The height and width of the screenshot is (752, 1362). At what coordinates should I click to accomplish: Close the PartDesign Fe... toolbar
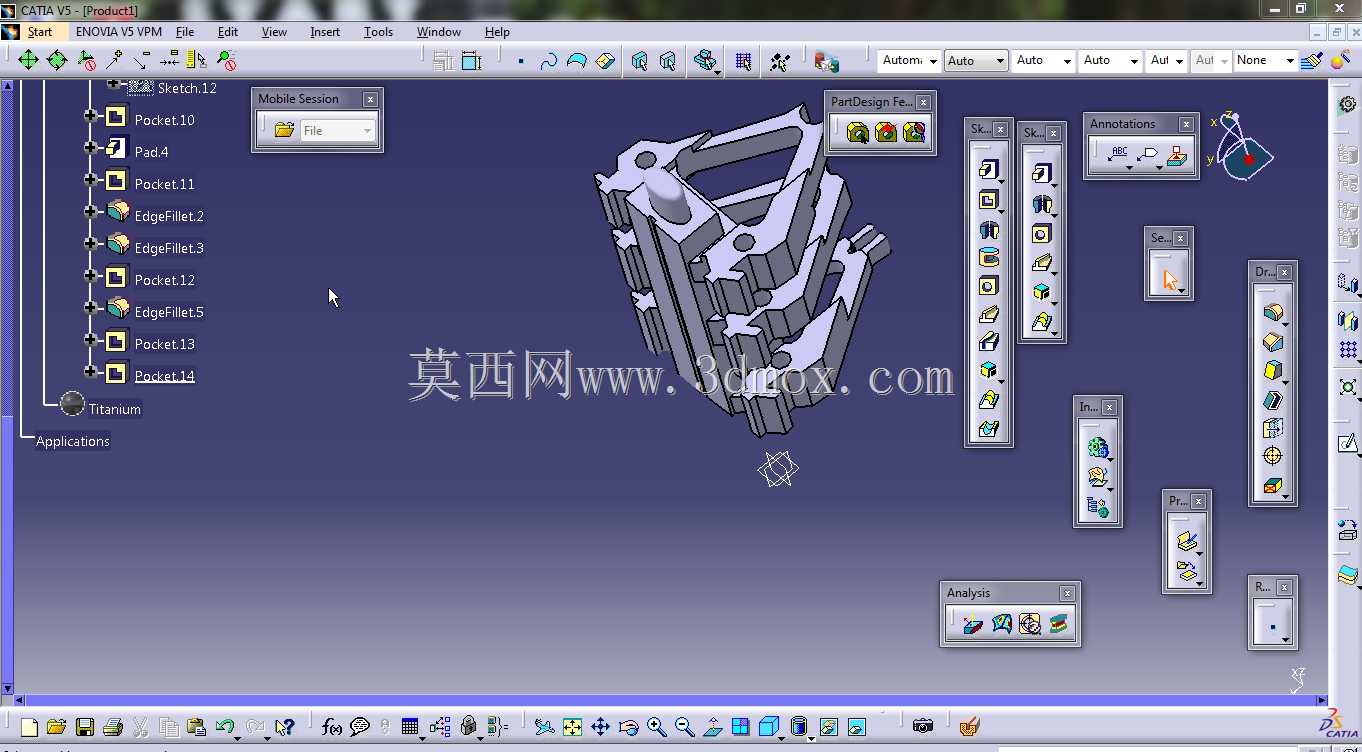pyautogui.click(x=923, y=102)
